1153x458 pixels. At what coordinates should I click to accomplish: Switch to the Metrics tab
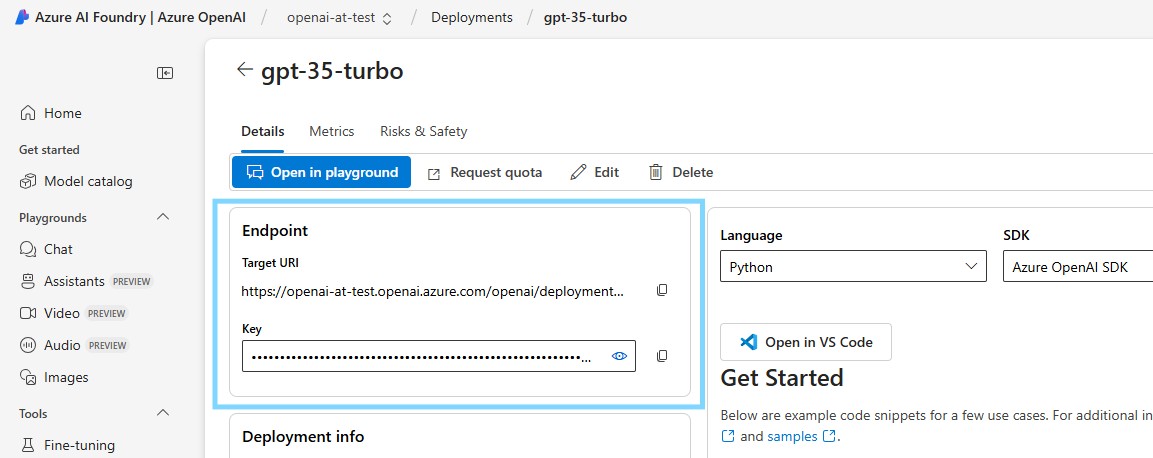tap(331, 131)
